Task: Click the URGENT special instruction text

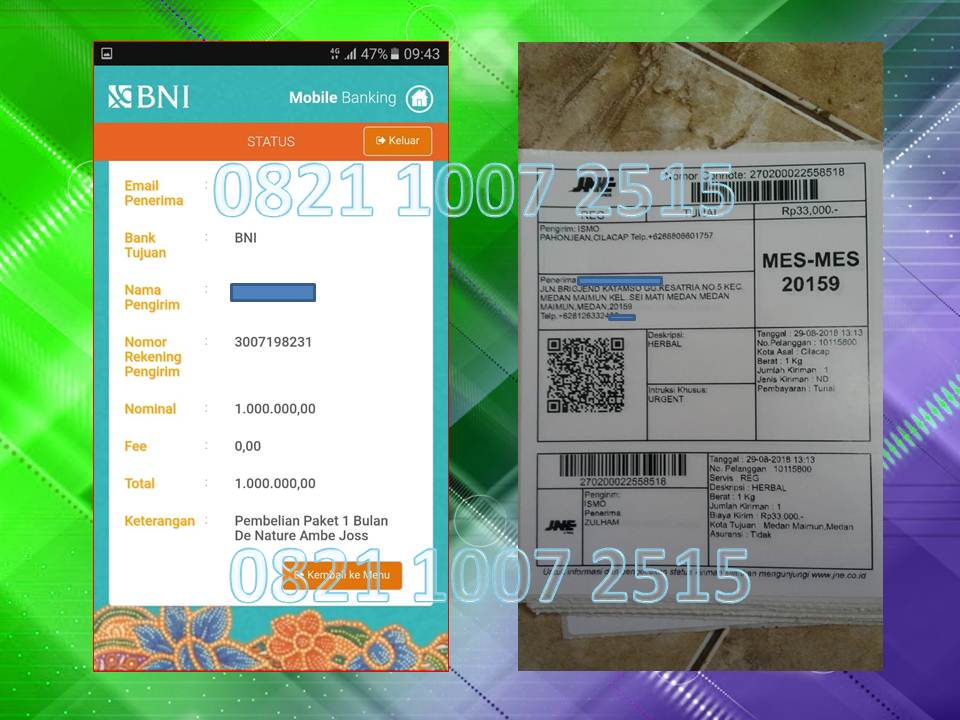Action: (666, 399)
